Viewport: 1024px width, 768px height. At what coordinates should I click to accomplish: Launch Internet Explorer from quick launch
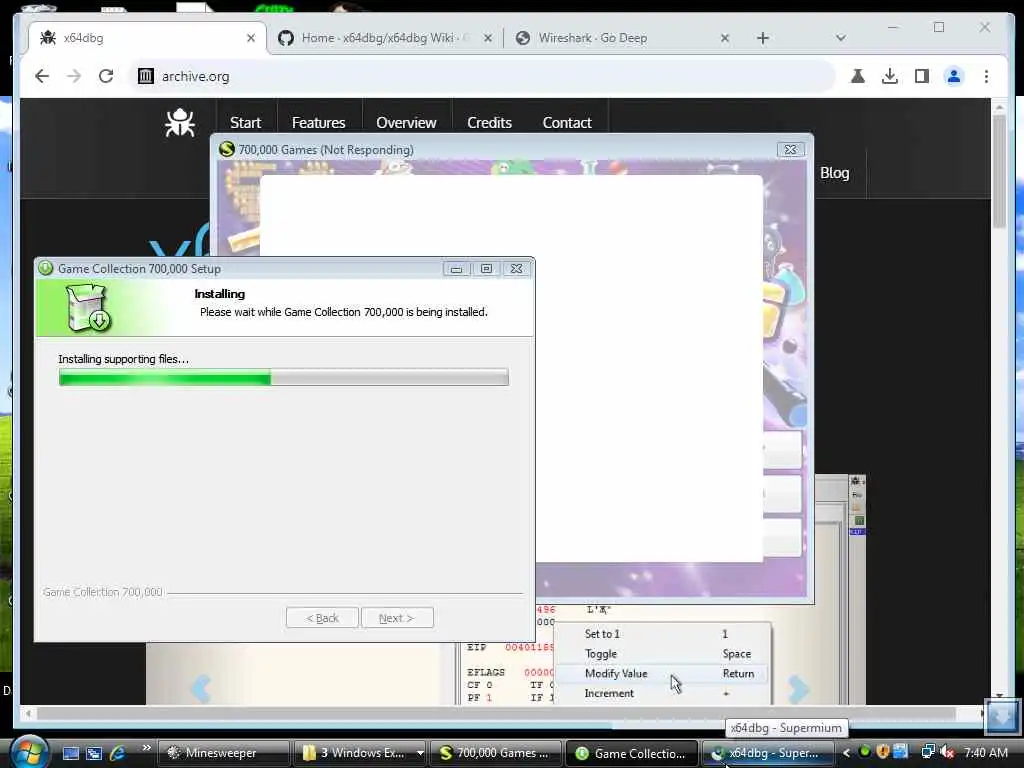coord(118,753)
